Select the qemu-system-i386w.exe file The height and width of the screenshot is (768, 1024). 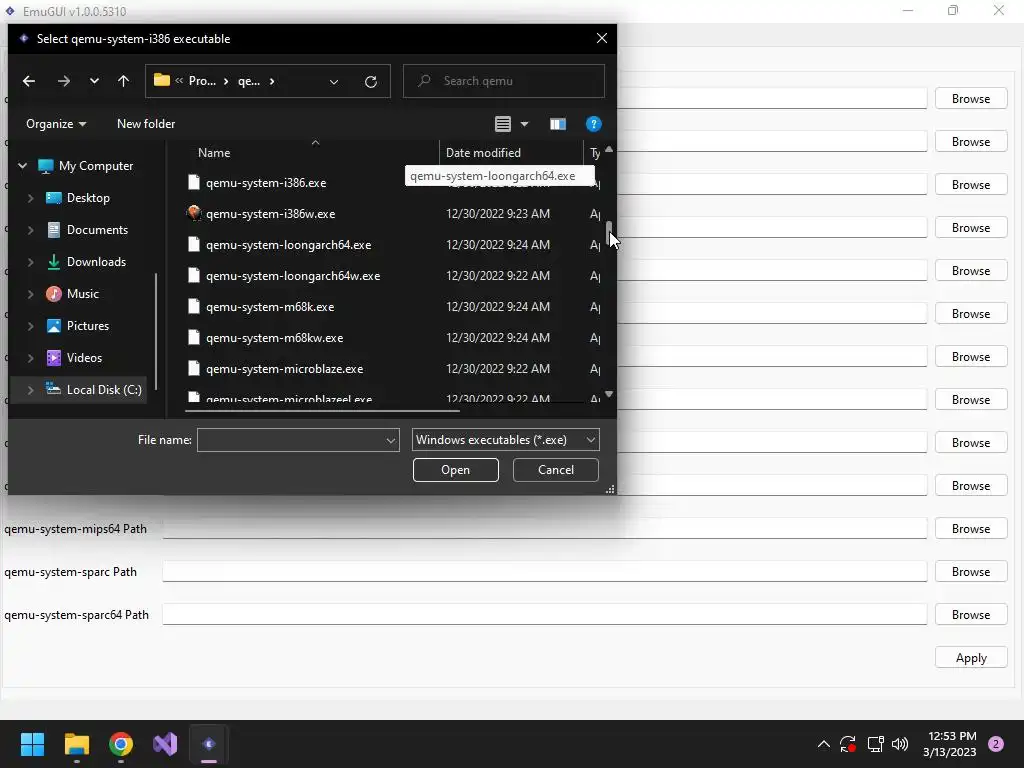270,214
